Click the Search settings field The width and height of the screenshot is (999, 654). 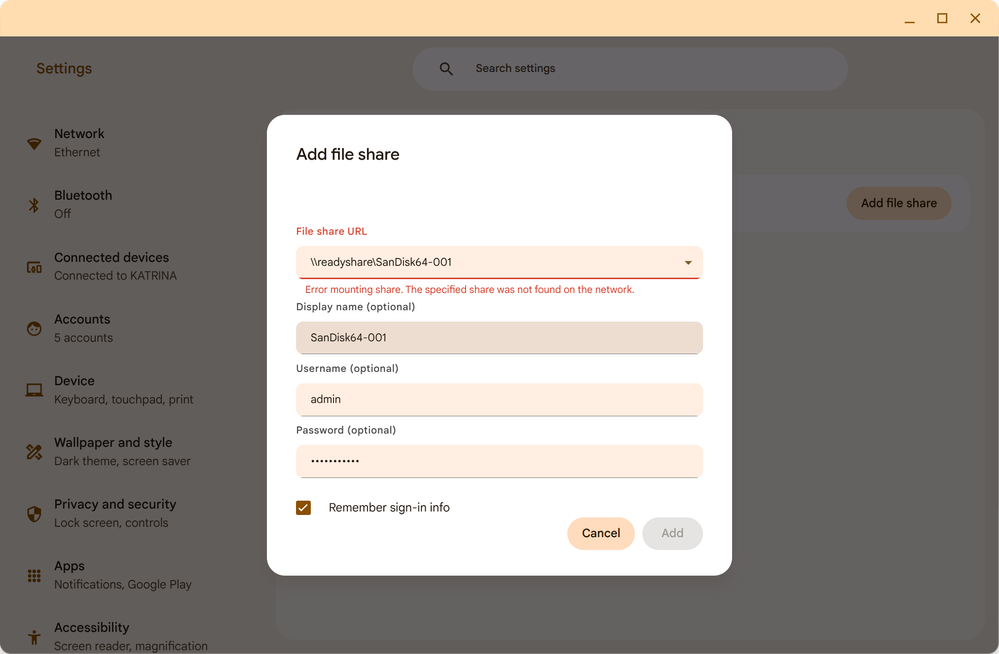click(x=630, y=69)
